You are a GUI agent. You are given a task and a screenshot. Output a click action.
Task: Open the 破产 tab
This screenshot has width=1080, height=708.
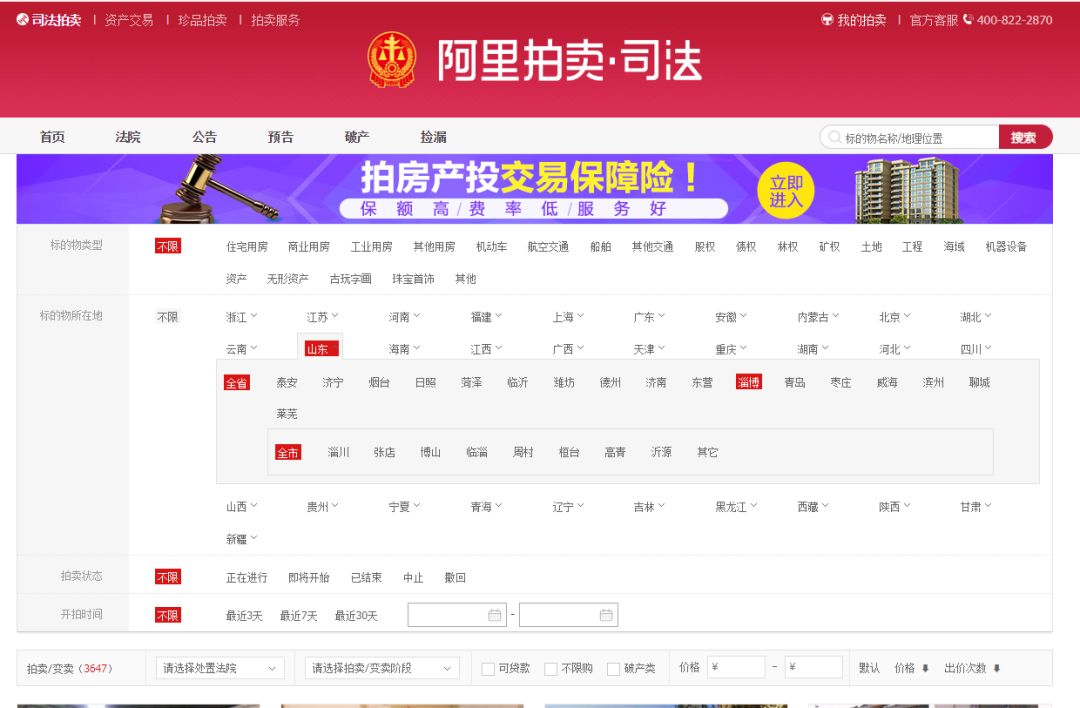click(357, 137)
